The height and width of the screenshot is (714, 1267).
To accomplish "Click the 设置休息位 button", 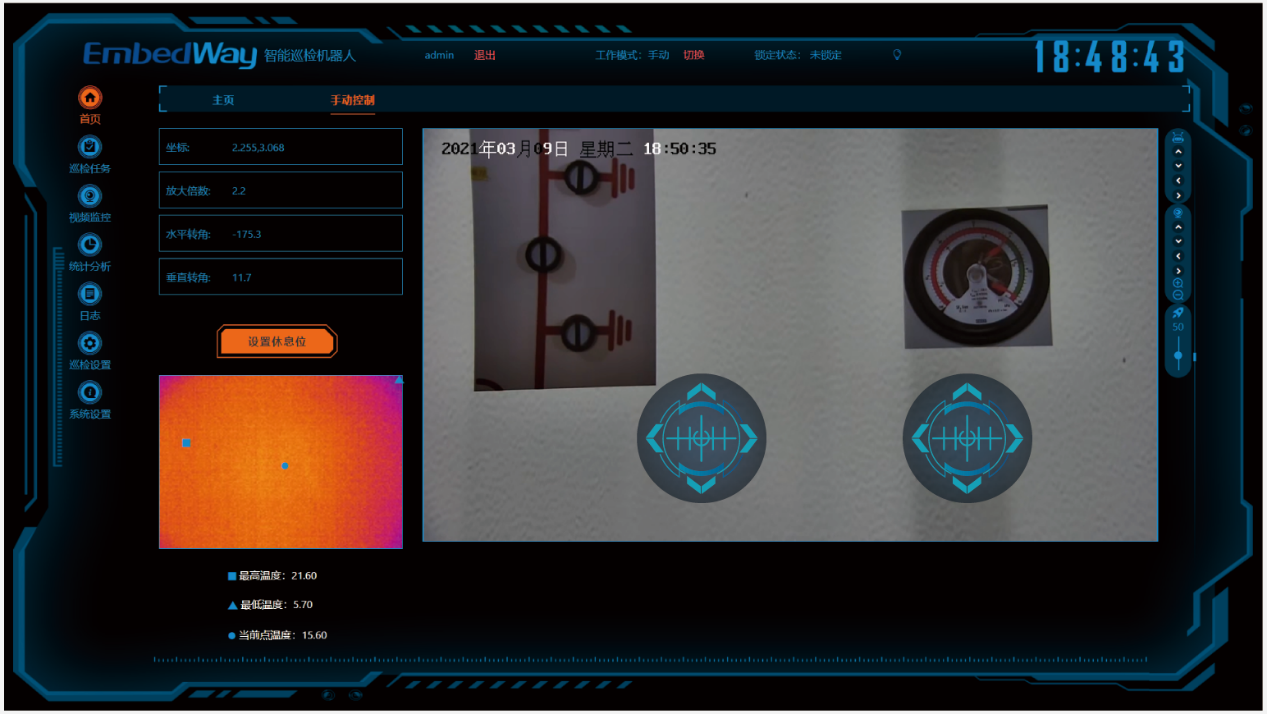I will [277, 341].
